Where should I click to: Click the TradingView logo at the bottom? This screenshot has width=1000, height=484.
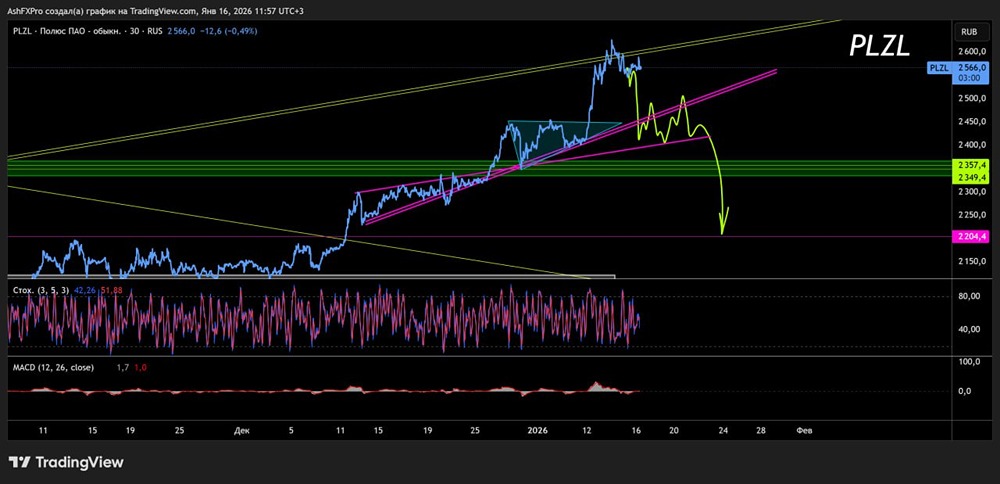tap(66, 462)
